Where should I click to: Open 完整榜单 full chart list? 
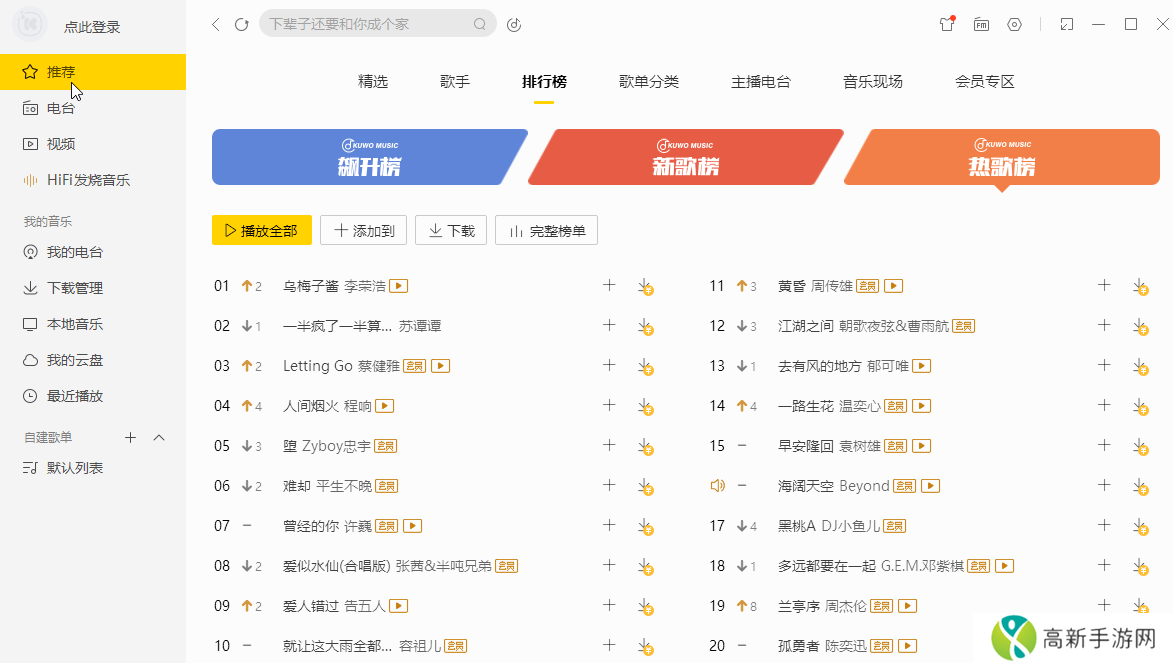[546, 229]
